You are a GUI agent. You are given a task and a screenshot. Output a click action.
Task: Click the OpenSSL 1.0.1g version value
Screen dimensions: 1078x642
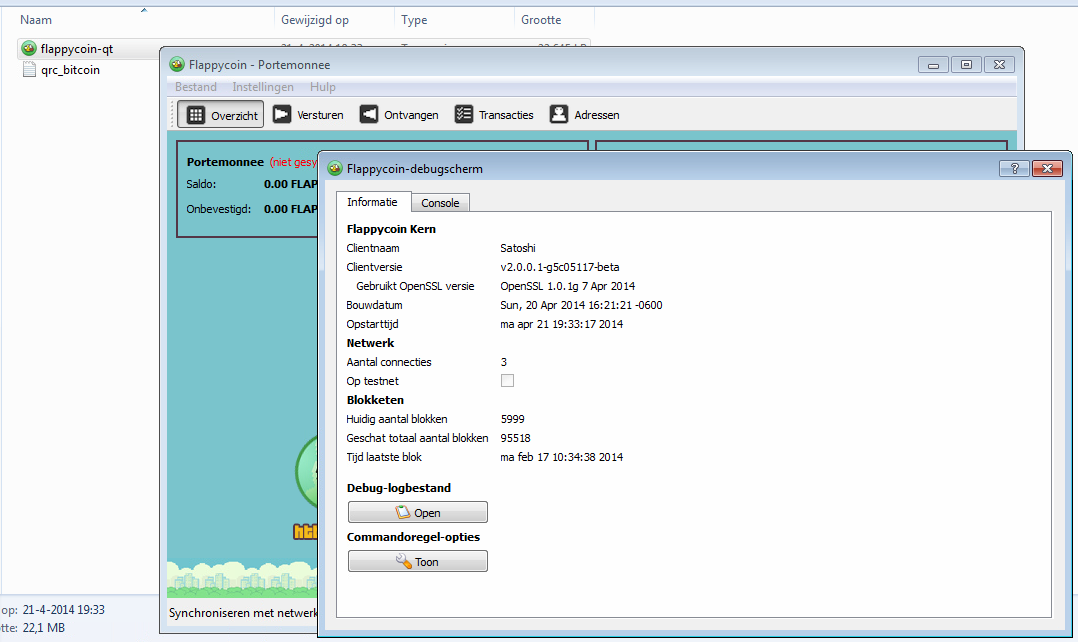[567, 286]
